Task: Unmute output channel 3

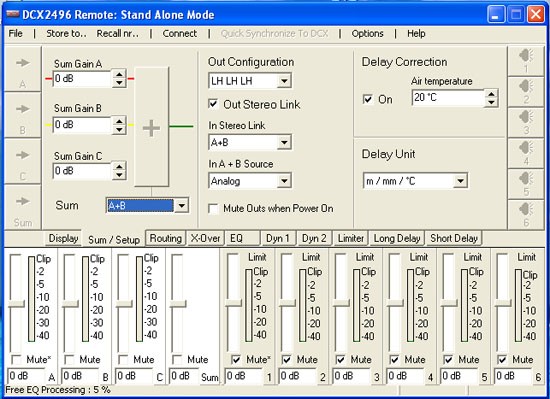Action: point(340,359)
